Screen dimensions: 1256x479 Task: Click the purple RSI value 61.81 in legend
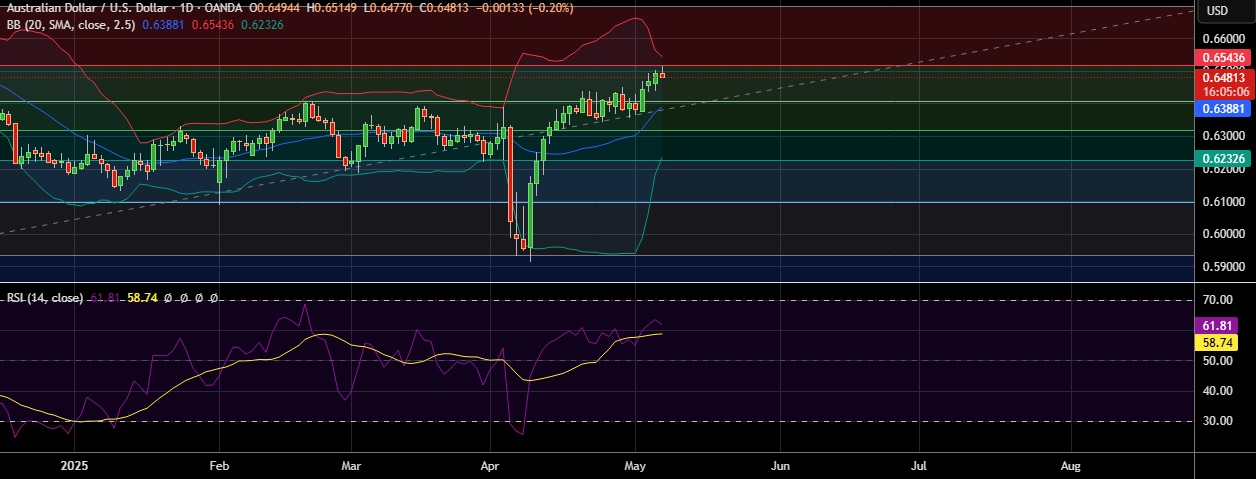click(105, 298)
